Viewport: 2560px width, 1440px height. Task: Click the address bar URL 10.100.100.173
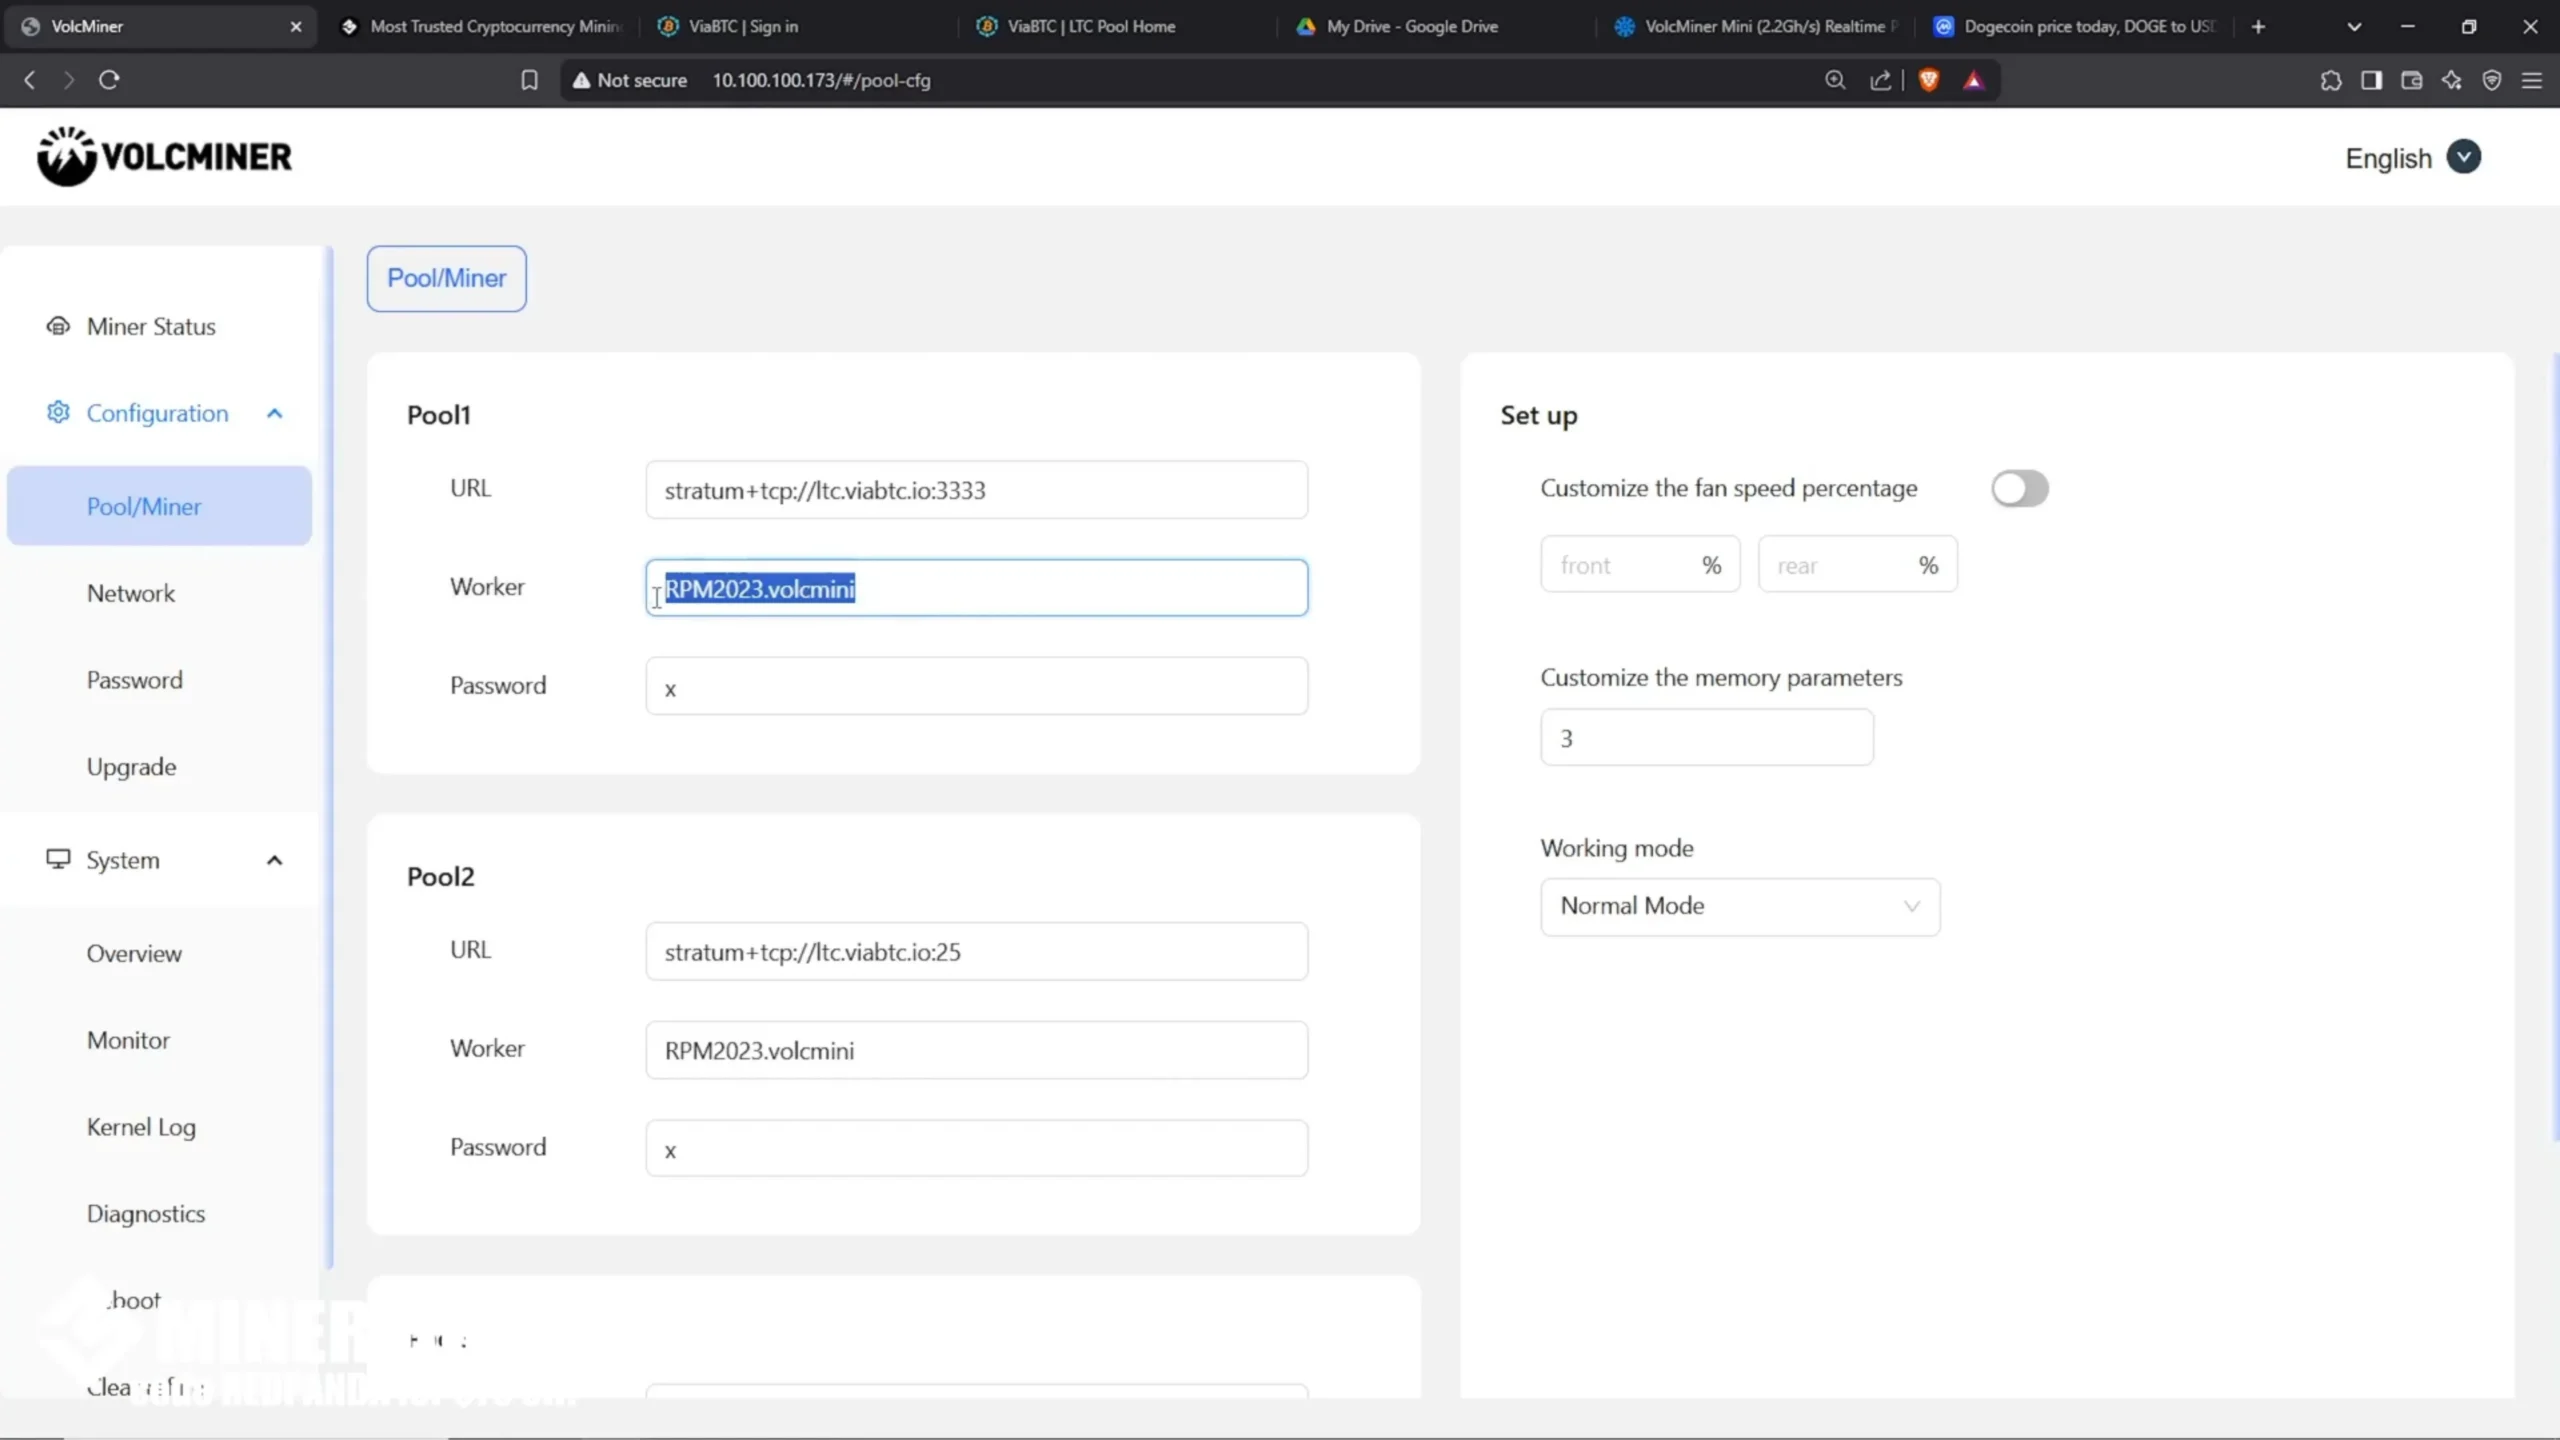pos(821,80)
